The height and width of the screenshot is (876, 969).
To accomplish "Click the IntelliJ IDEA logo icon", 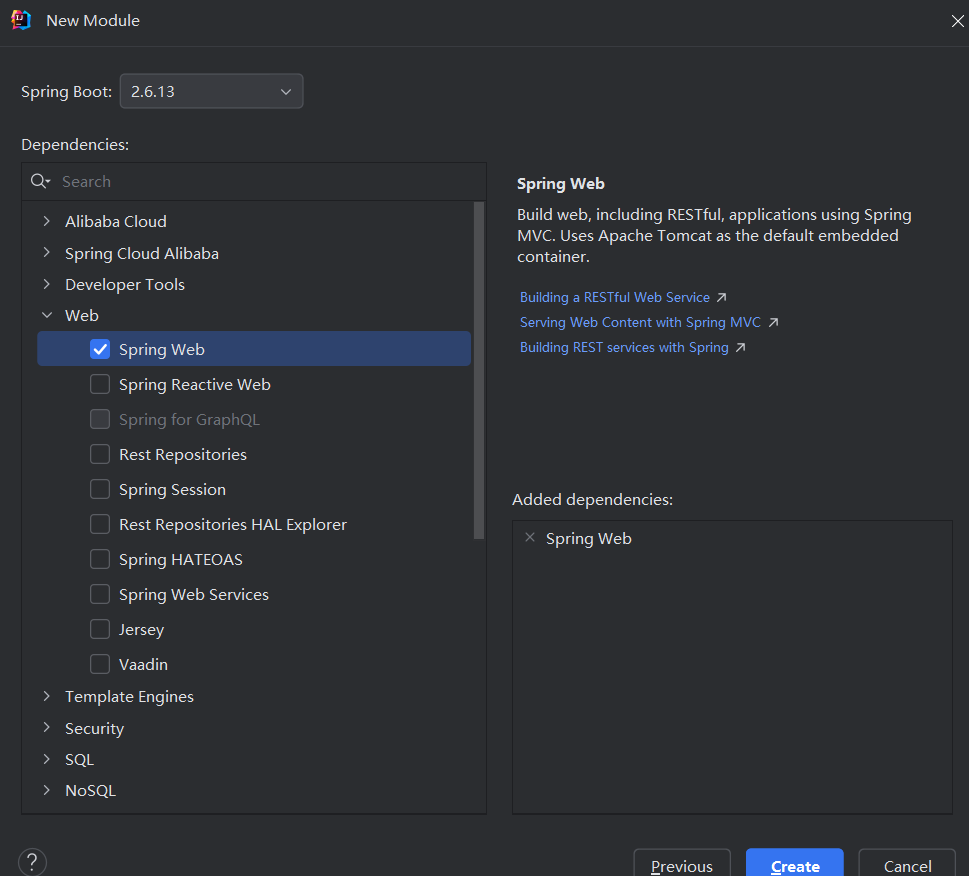I will pyautogui.click(x=21, y=20).
